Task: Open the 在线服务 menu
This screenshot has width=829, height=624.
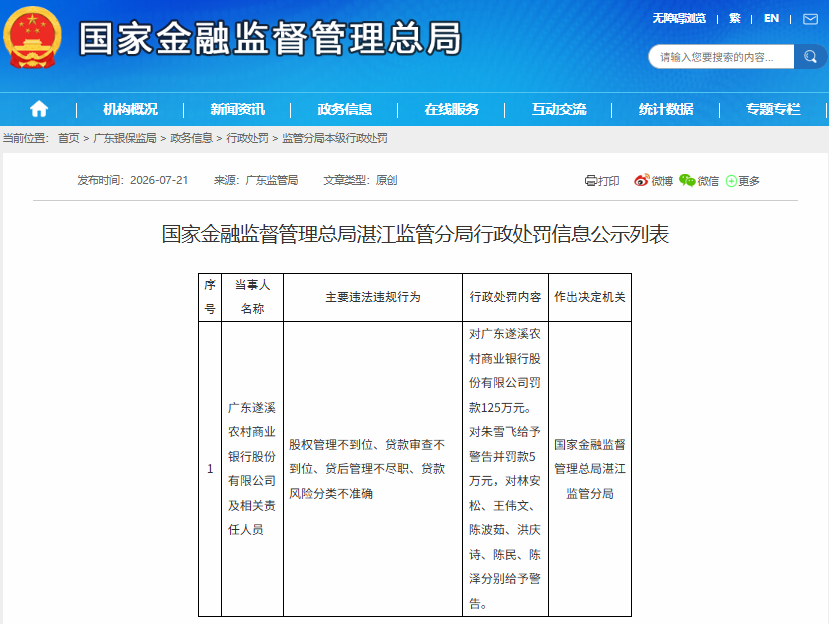Action: 452,109
